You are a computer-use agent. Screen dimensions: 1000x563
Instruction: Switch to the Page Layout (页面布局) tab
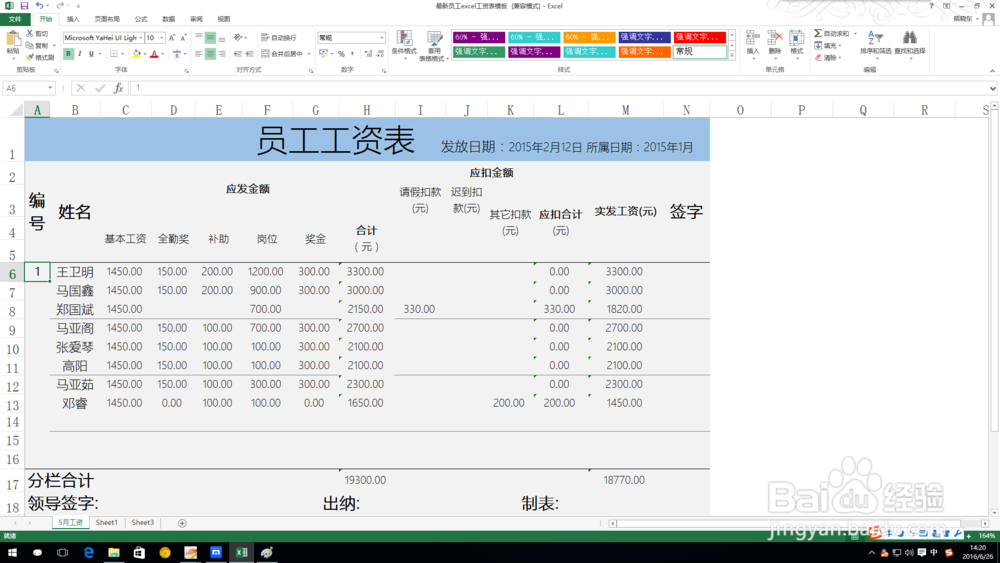click(107, 19)
